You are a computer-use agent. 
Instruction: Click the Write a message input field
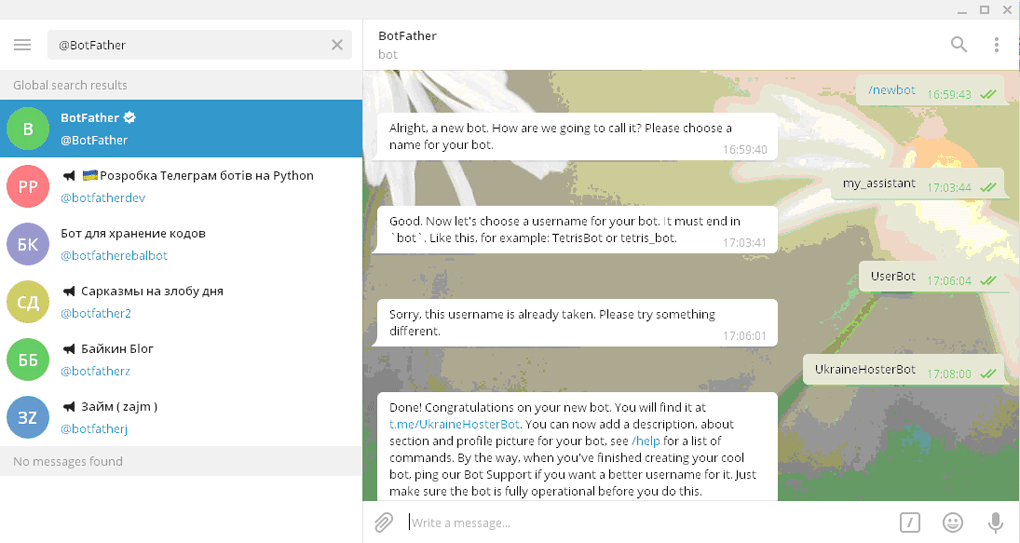click(x=640, y=522)
